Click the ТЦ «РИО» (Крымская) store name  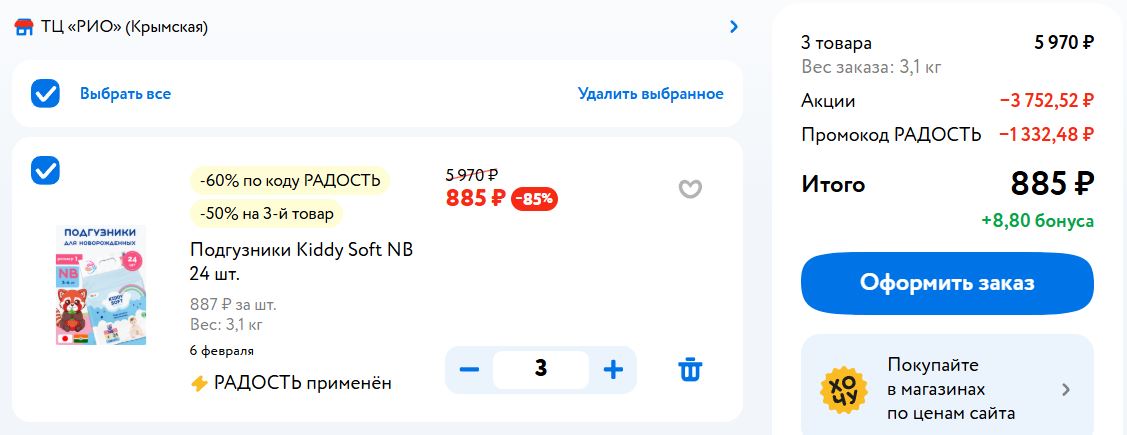(x=124, y=27)
